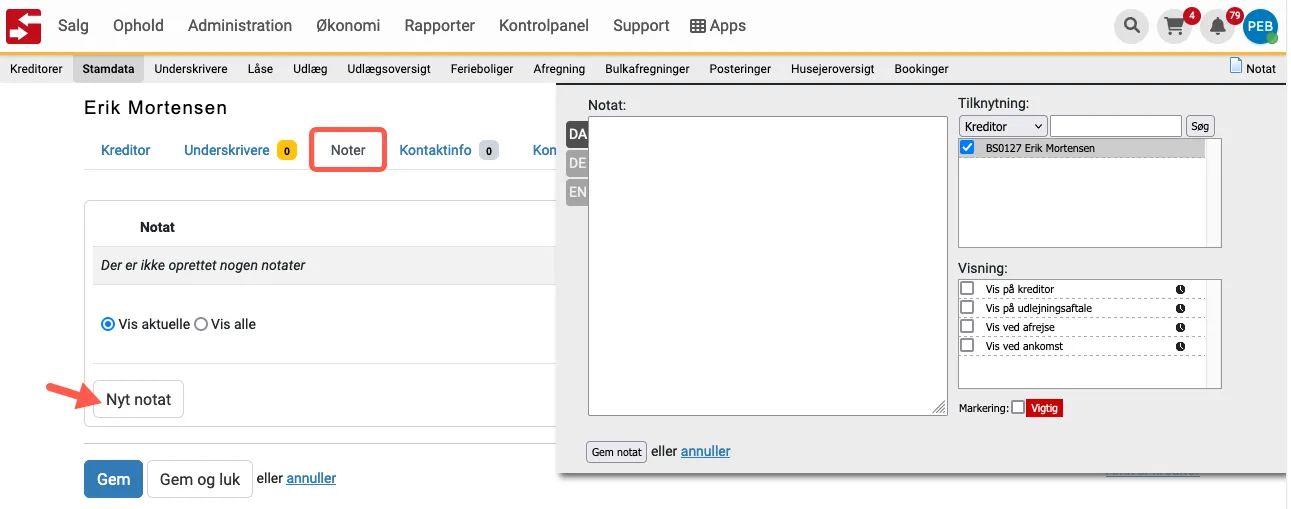Switch to the Kreditor tab for Erik Mortensen
Screen dimensions: 1291x509
point(126,150)
